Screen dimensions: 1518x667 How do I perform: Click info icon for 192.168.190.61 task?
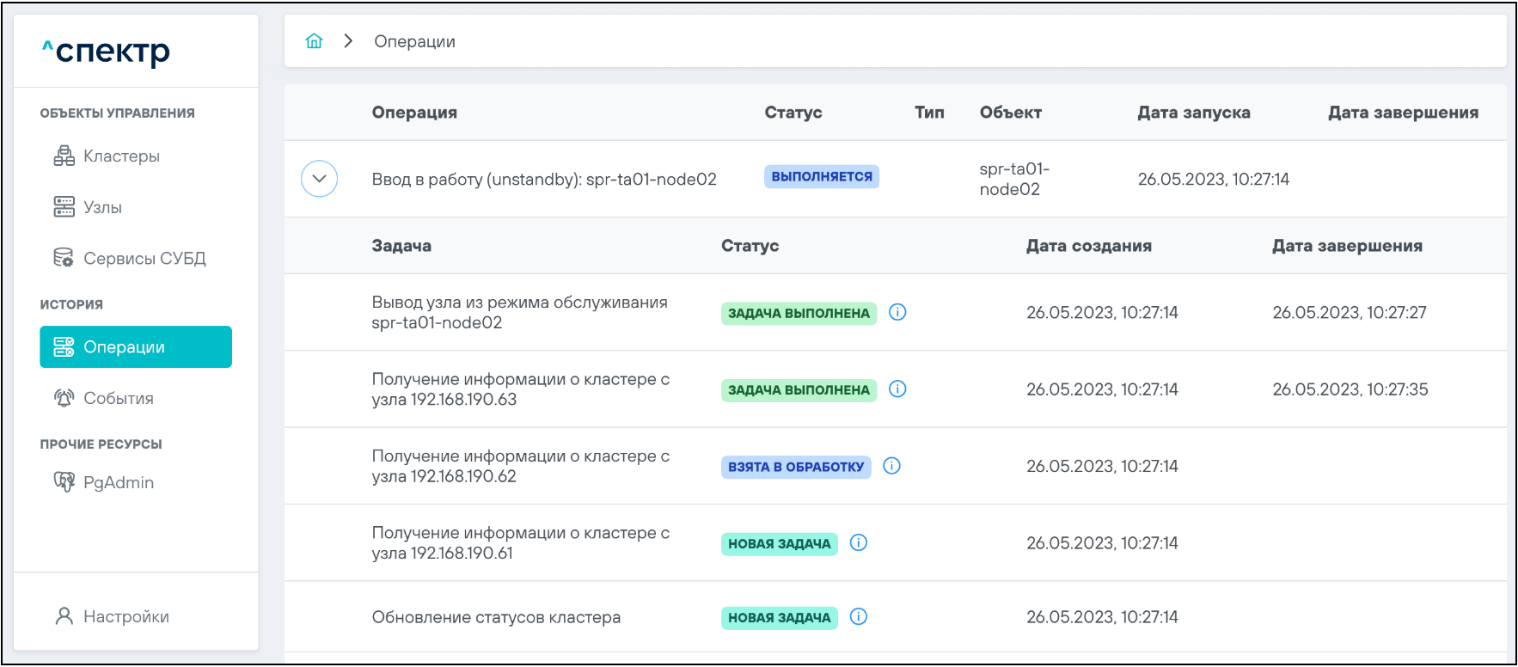858,543
